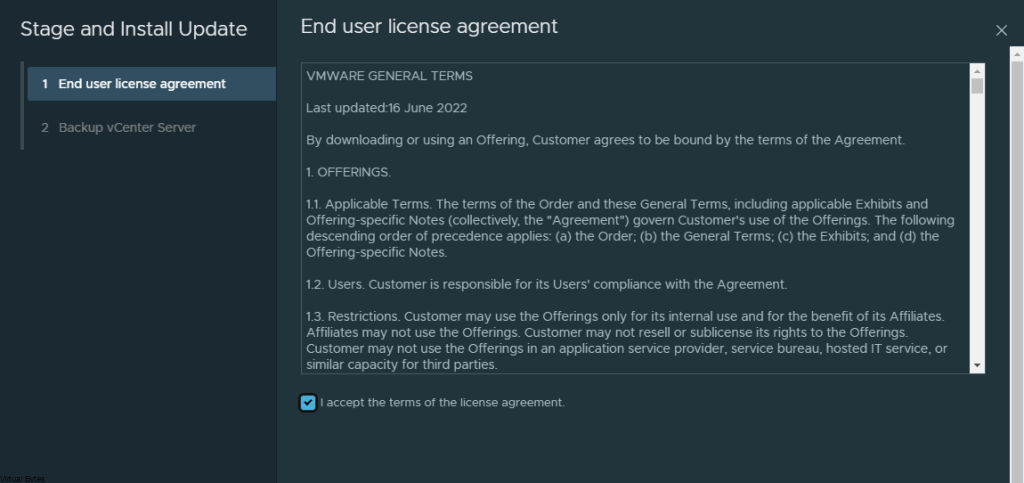1024x483 pixels.
Task: Click the End user license agreement page heading
Action: click(x=429, y=27)
